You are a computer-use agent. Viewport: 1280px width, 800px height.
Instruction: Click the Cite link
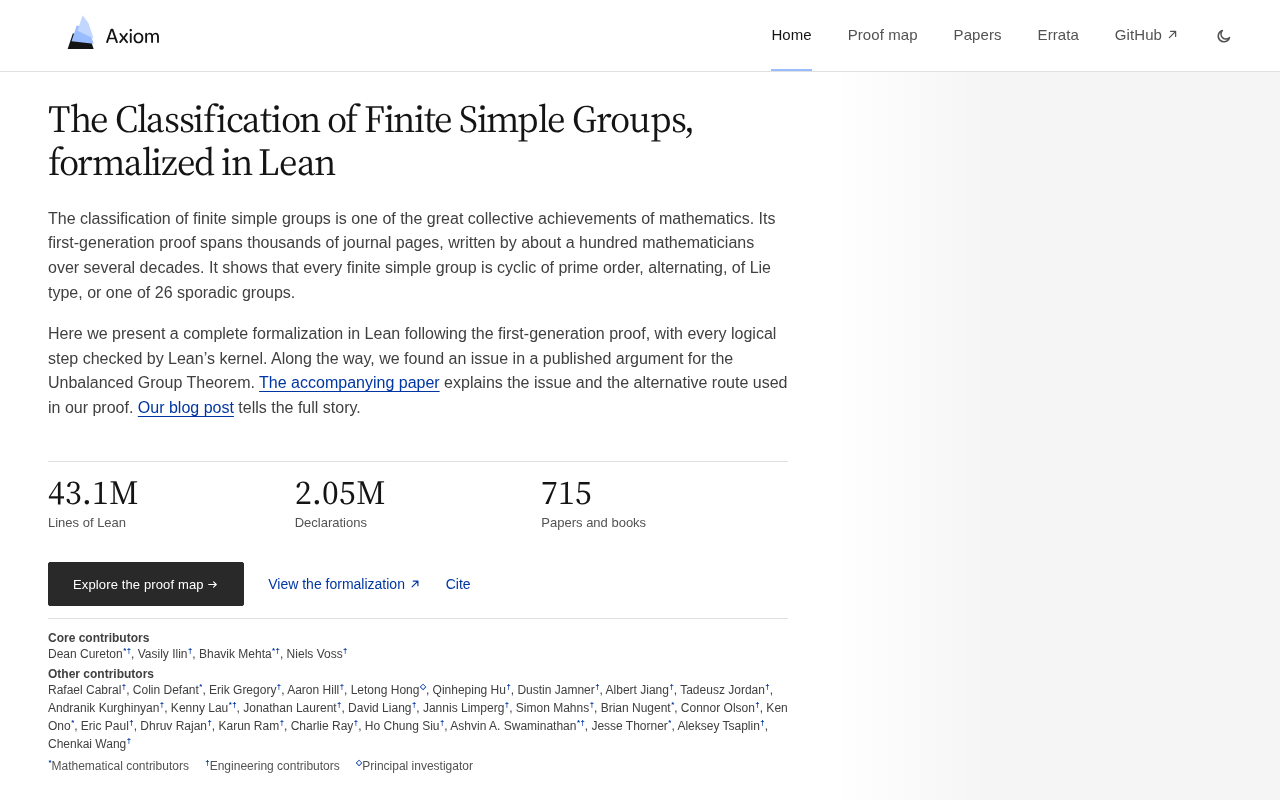pos(458,584)
